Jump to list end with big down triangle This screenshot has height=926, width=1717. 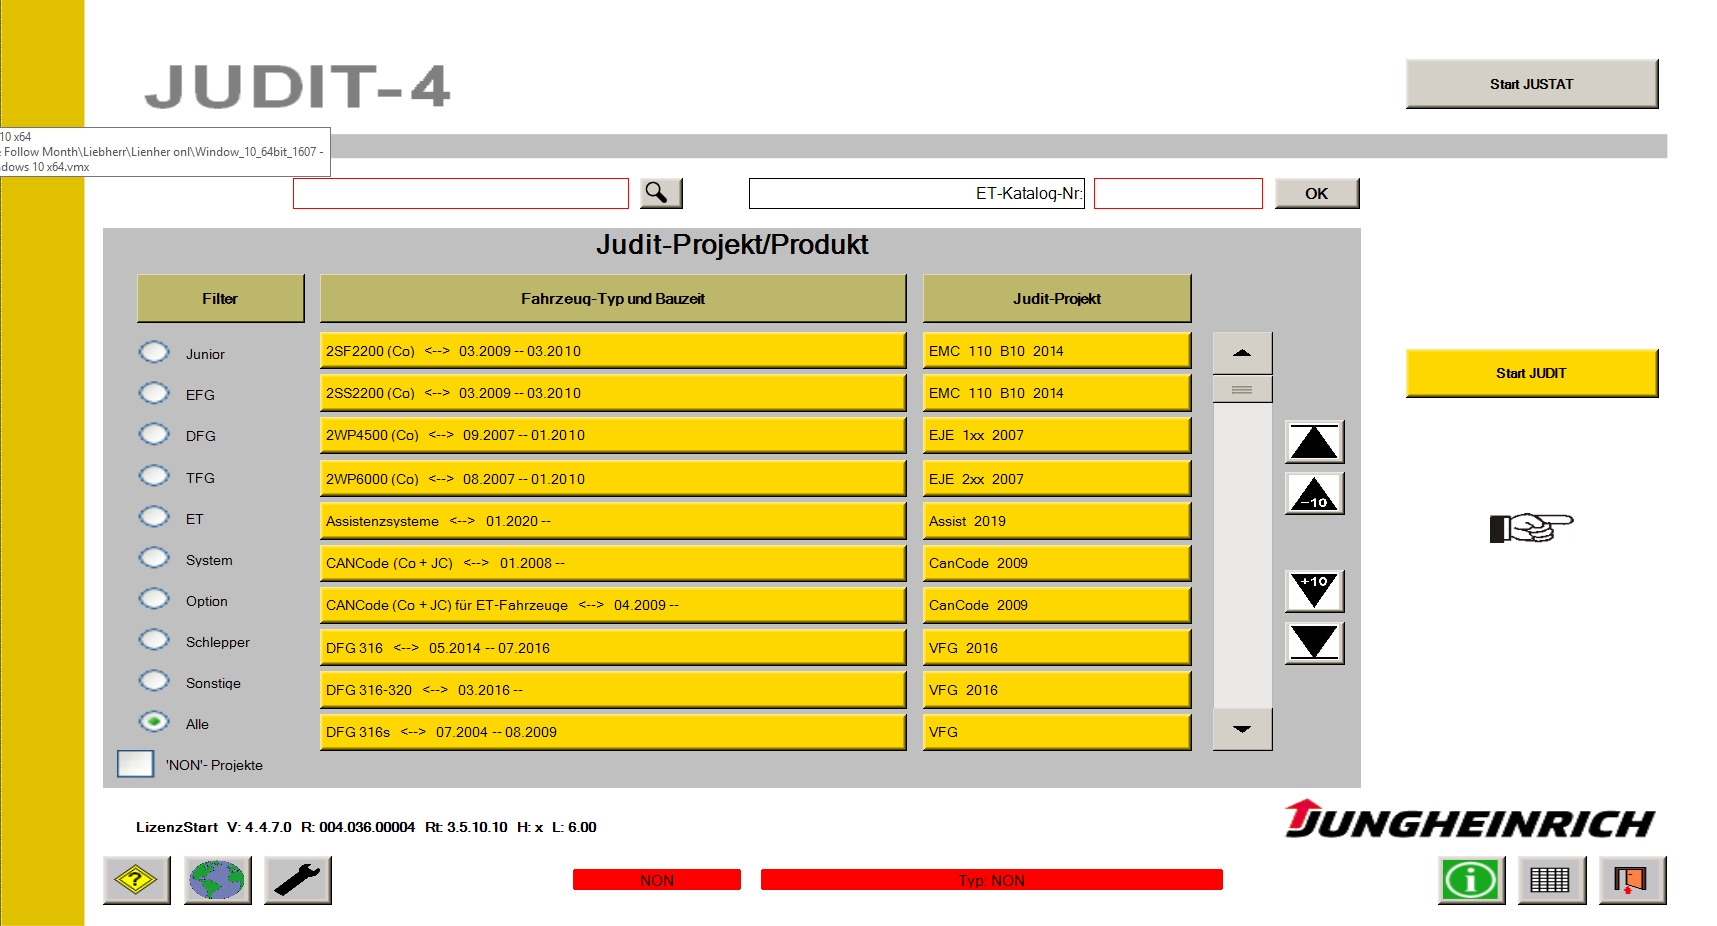pyautogui.click(x=1314, y=643)
